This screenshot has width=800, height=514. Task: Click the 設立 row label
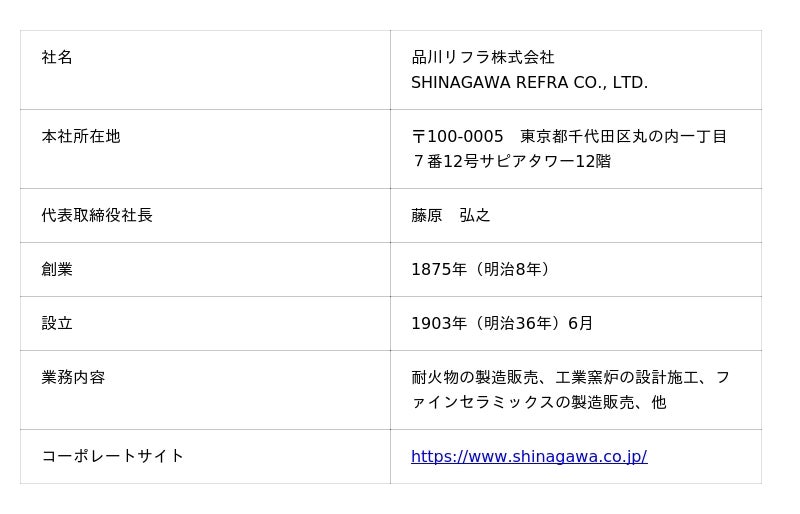(x=57, y=324)
